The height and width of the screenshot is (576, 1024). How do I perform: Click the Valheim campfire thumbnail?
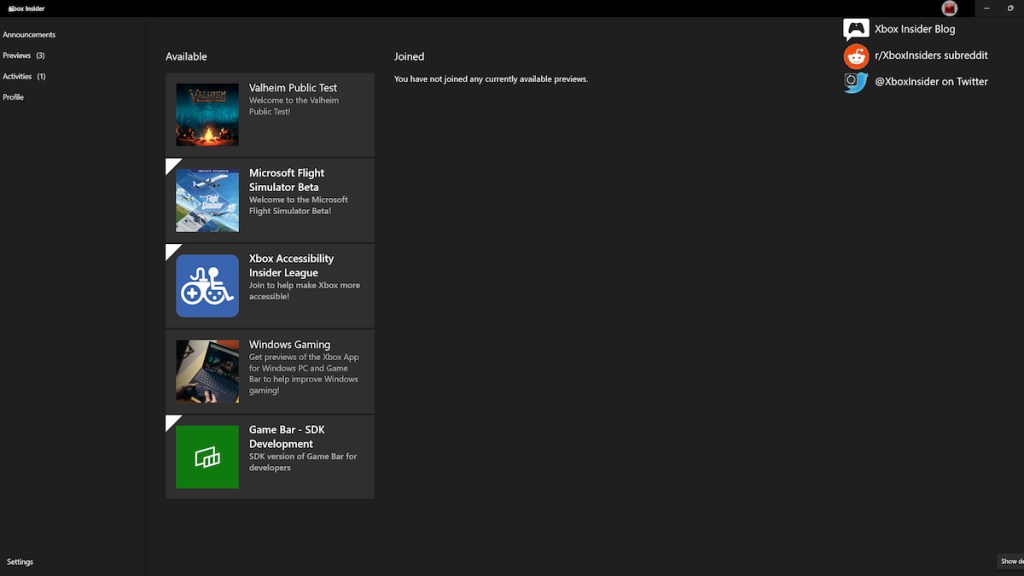click(207, 115)
